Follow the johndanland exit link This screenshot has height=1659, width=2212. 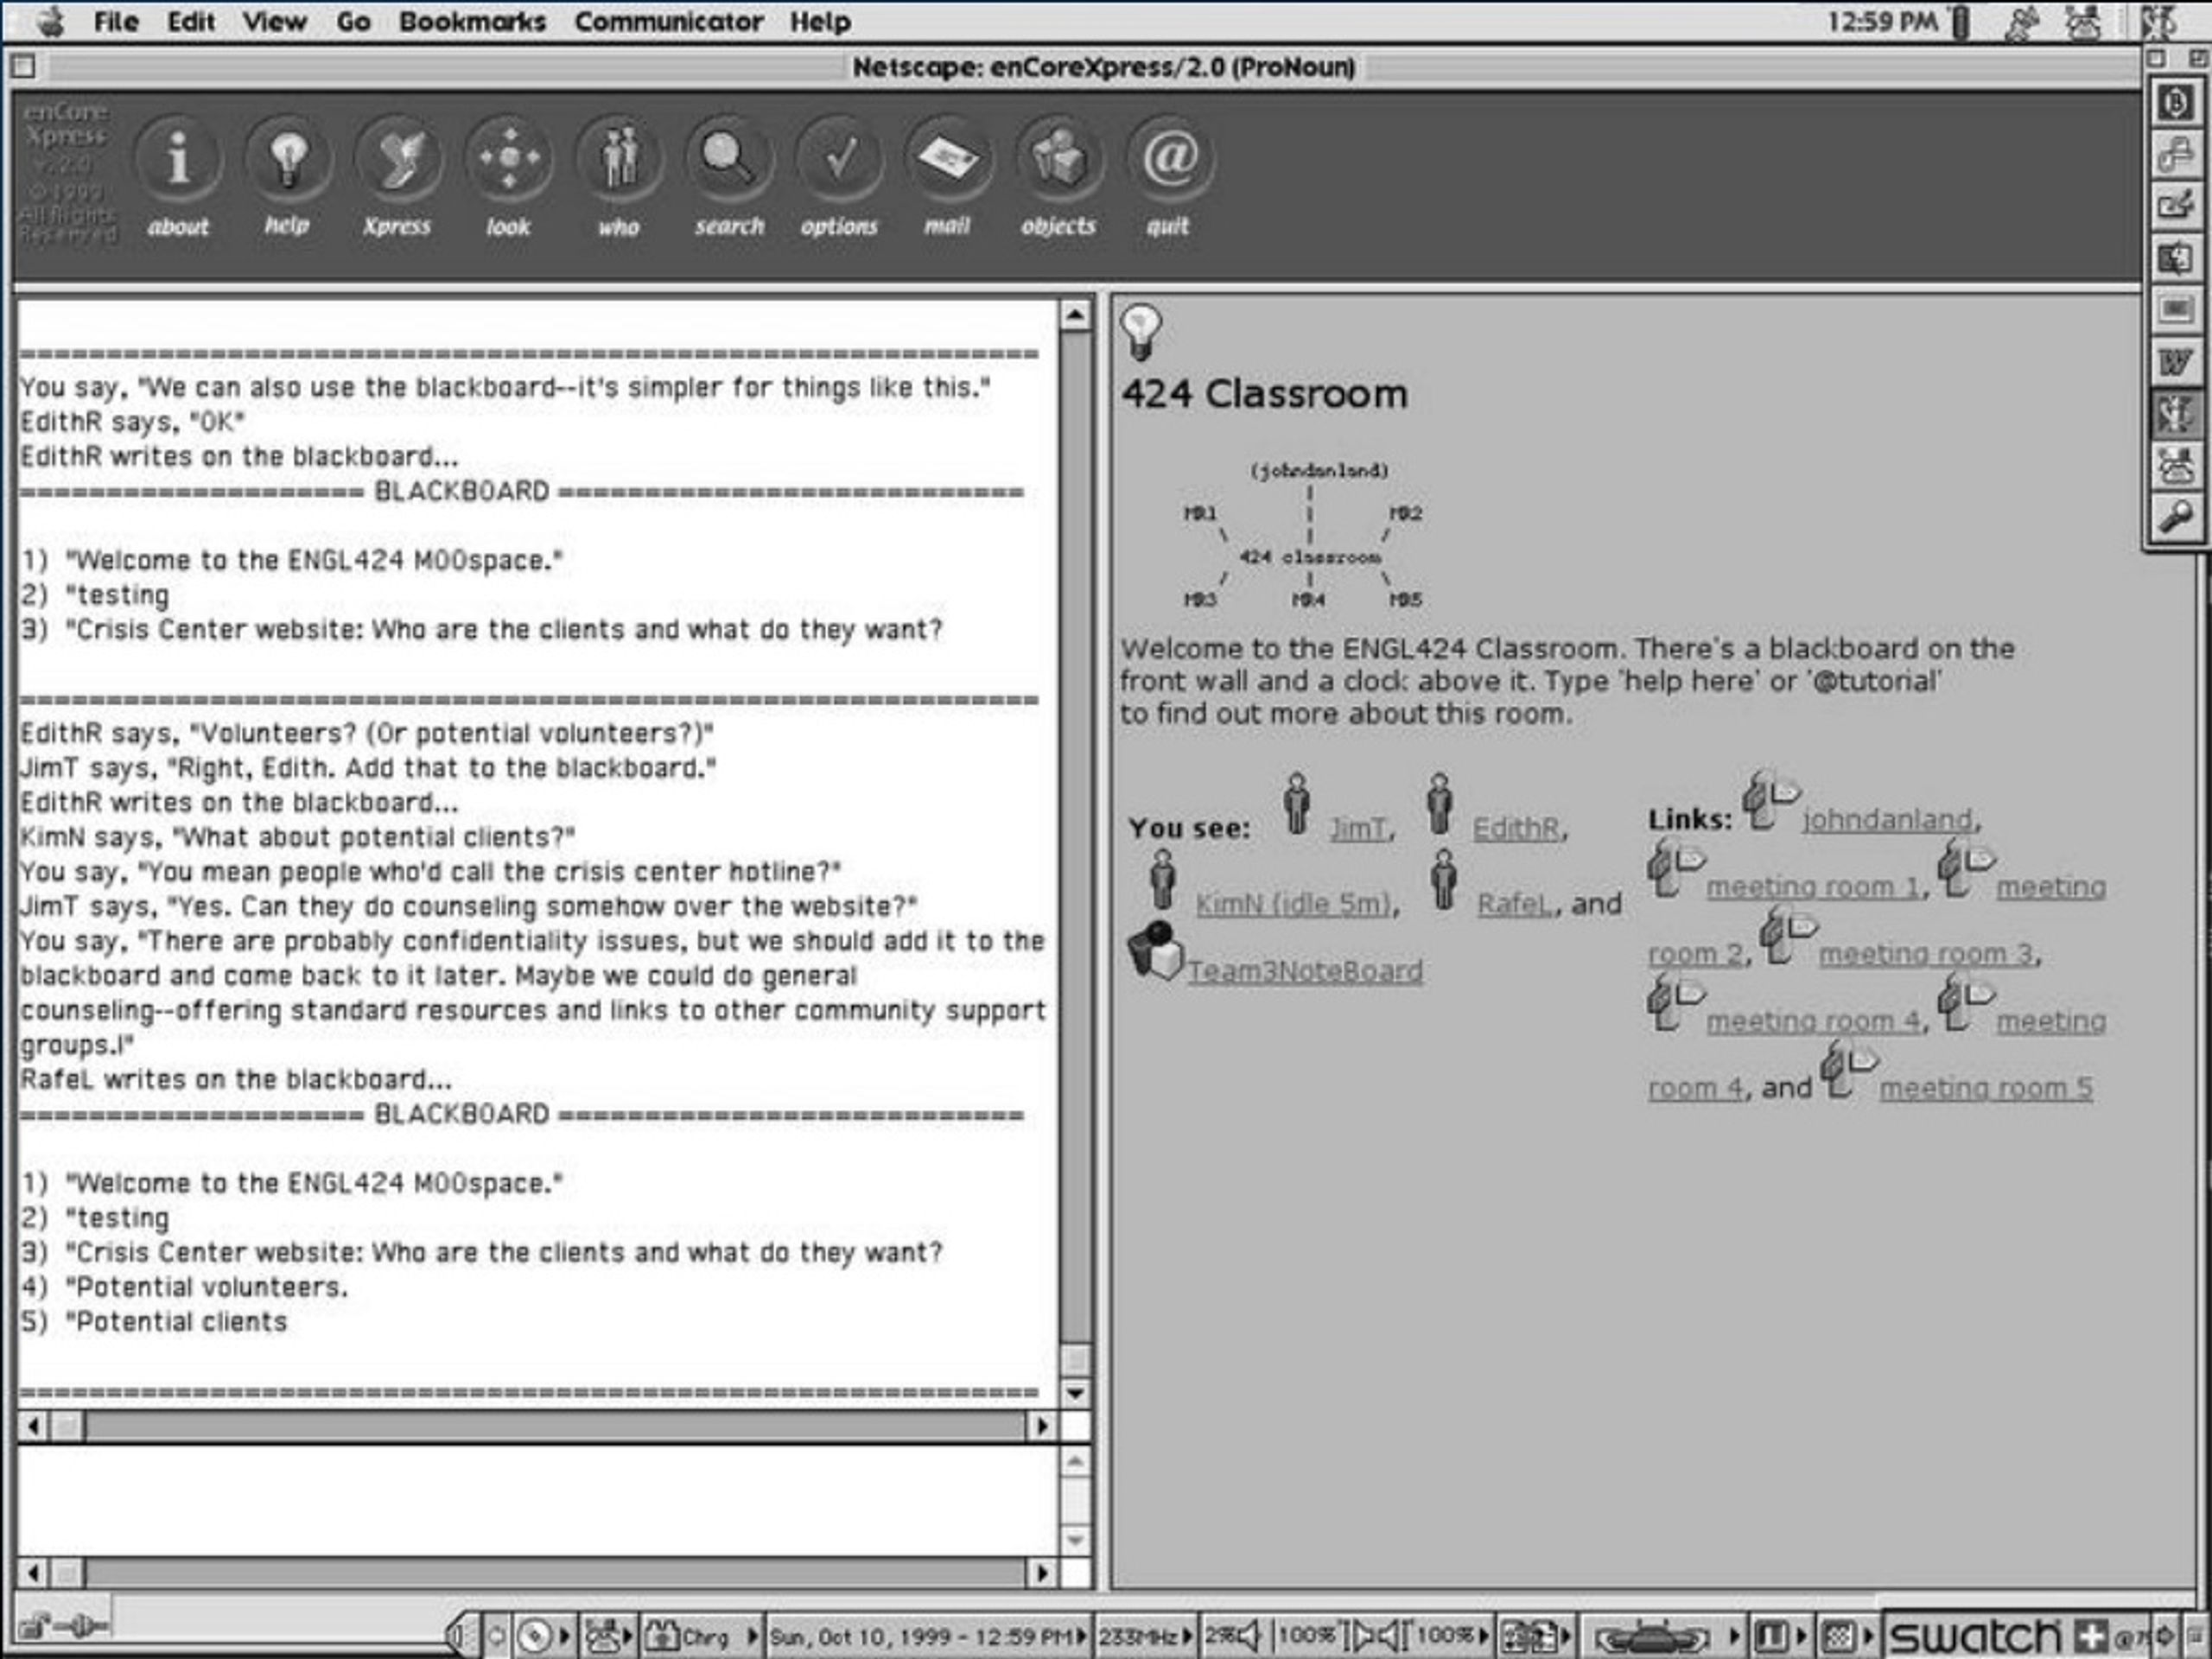tap(1888, 819)
